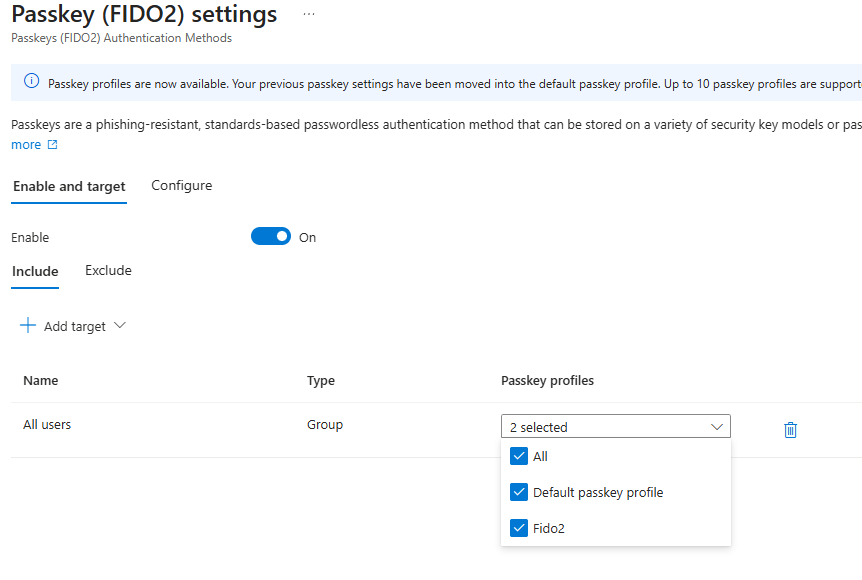Uncheck the Default passkey profile checkbox
Screen dimensions: 862x580
tap(518, 492)
